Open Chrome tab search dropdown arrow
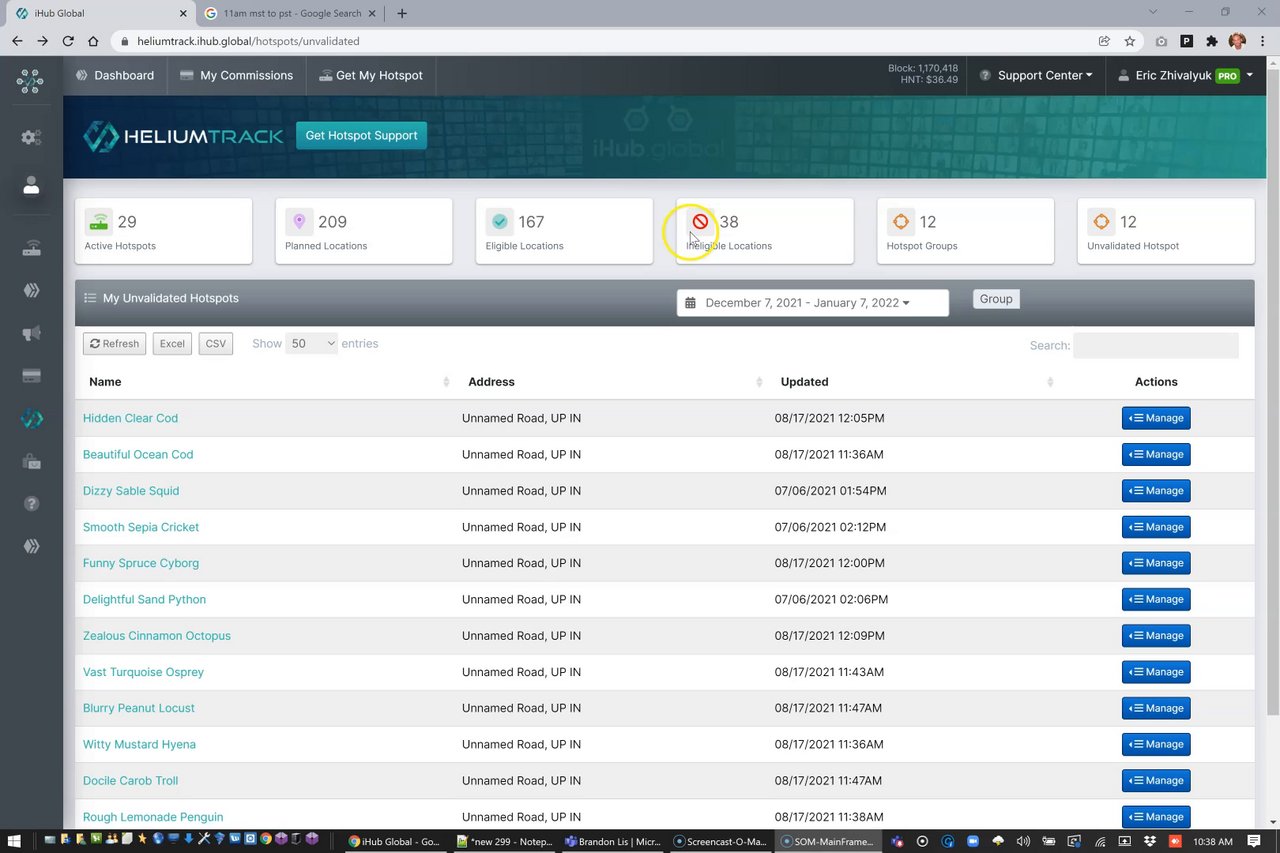Screen dimensions: 1280x853 click(1153, 13)
